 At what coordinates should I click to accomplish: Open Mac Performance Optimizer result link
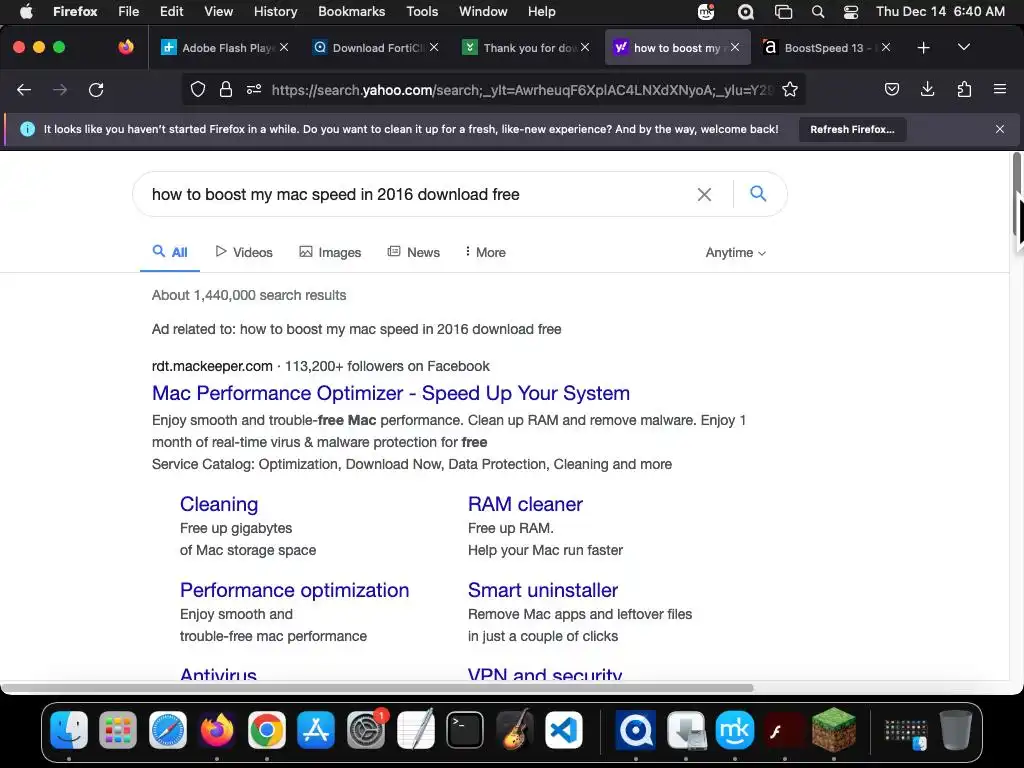coord(391,393)
